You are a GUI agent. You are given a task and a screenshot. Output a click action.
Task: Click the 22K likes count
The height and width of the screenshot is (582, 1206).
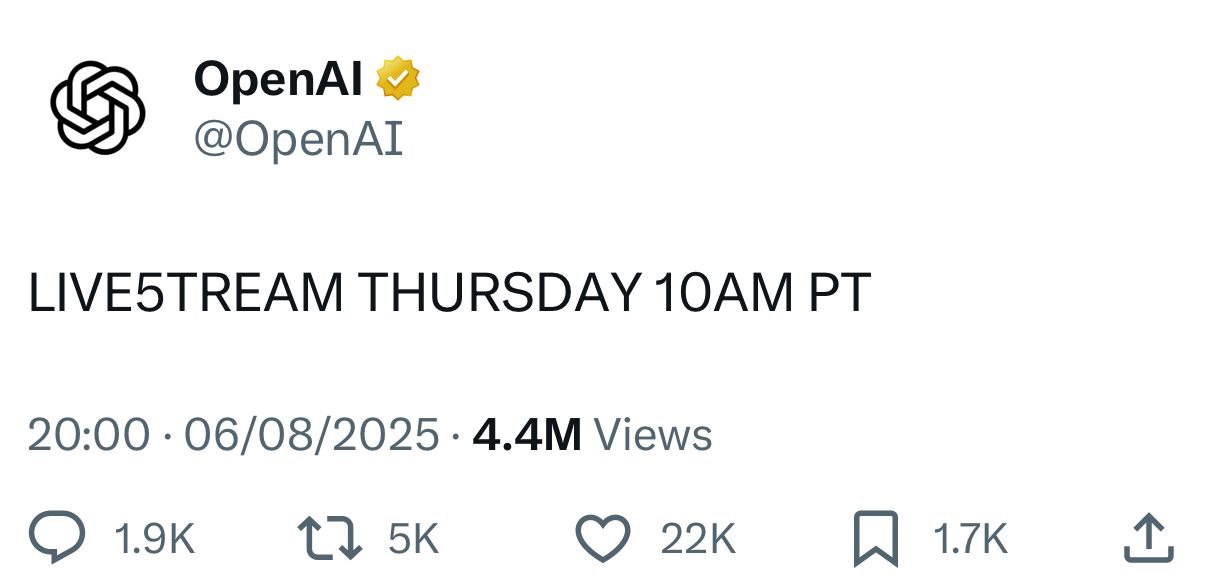(697, 540)
